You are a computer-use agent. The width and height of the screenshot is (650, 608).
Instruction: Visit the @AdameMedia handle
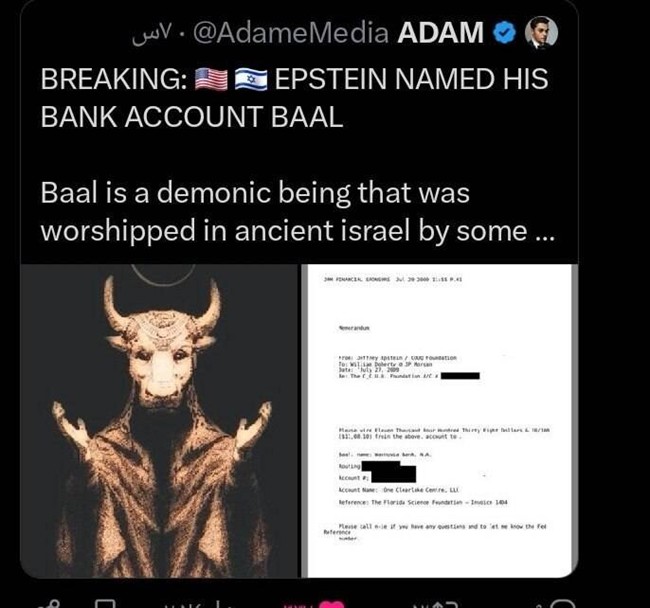click(291, 33)
